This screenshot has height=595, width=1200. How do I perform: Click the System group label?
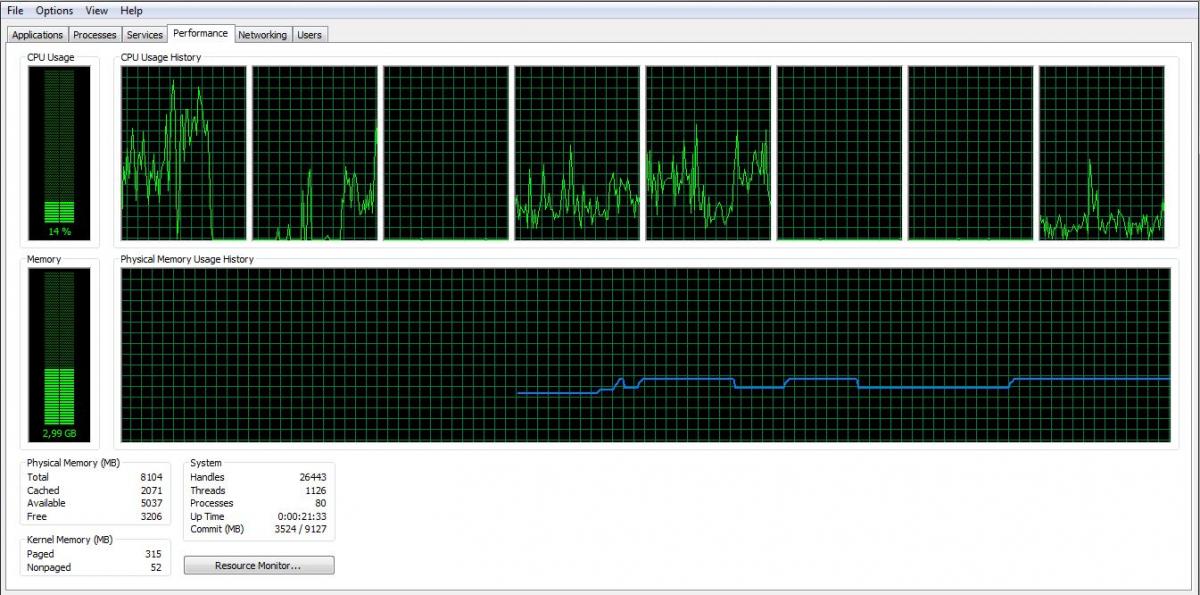click(x=206, y=463)
